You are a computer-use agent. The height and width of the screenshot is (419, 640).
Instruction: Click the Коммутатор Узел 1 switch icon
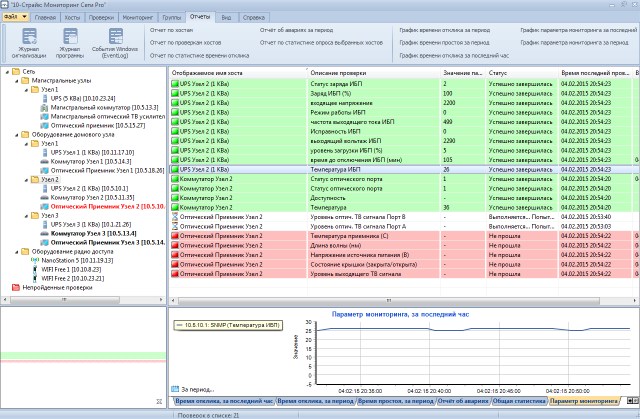coord(44,161)
